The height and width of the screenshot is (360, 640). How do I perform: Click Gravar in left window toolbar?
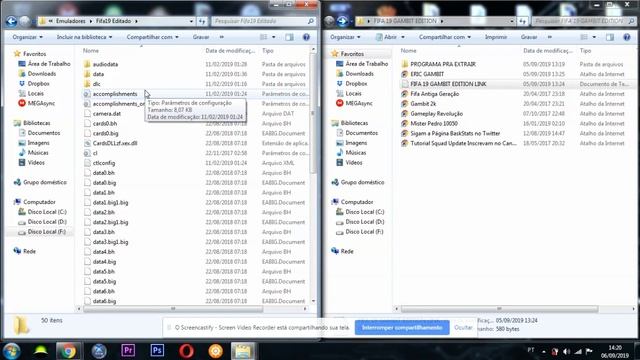tap(201, 37)
